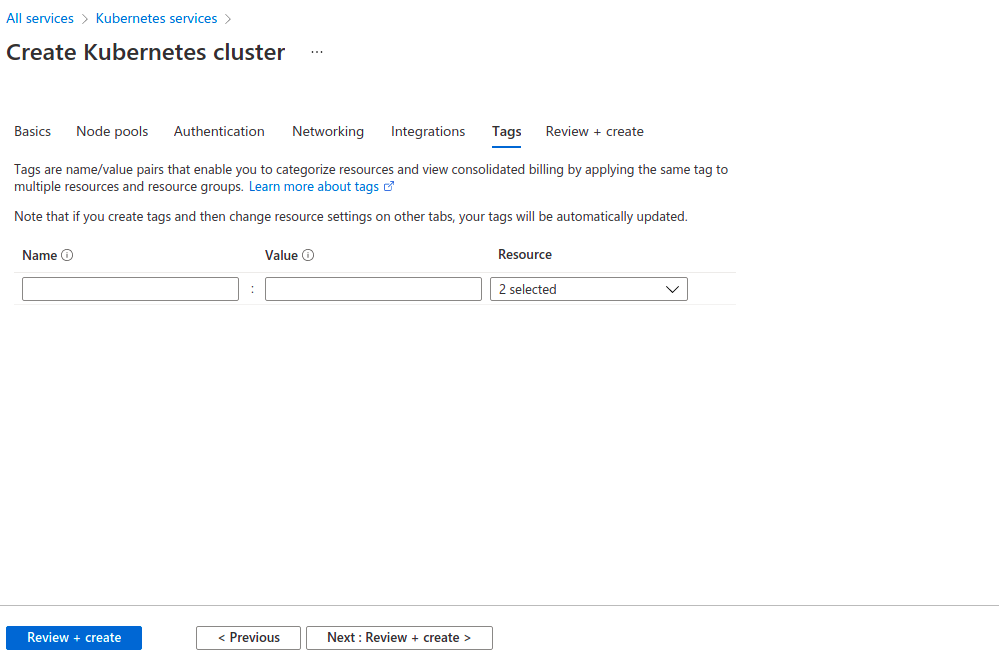Click the 'Create Kubernetes cluster' page title
The height and width of the screenshot is (655, 999).
146,52
